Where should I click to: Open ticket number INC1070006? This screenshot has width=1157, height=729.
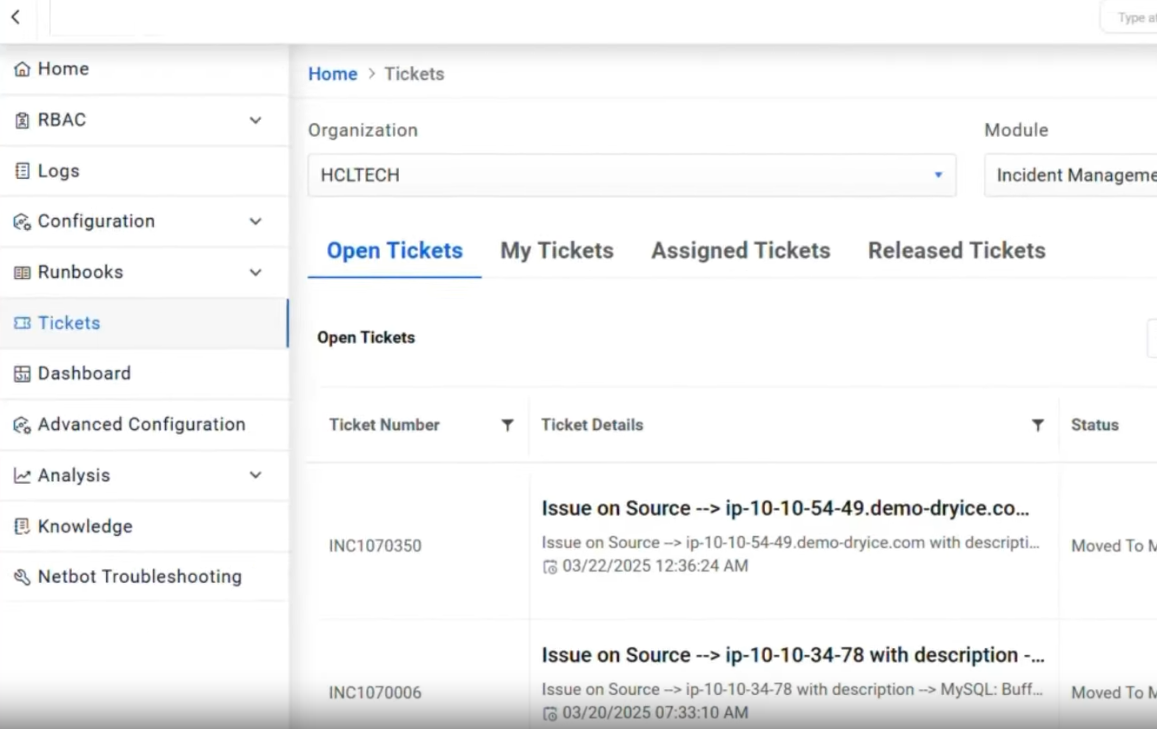pyautogui.click(x=375, y=693)
